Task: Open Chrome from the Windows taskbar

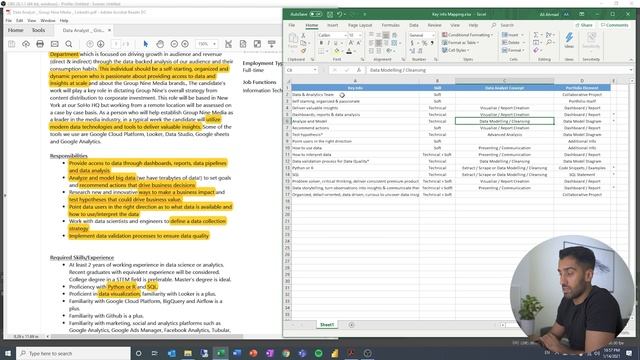Action: [286, 353]
